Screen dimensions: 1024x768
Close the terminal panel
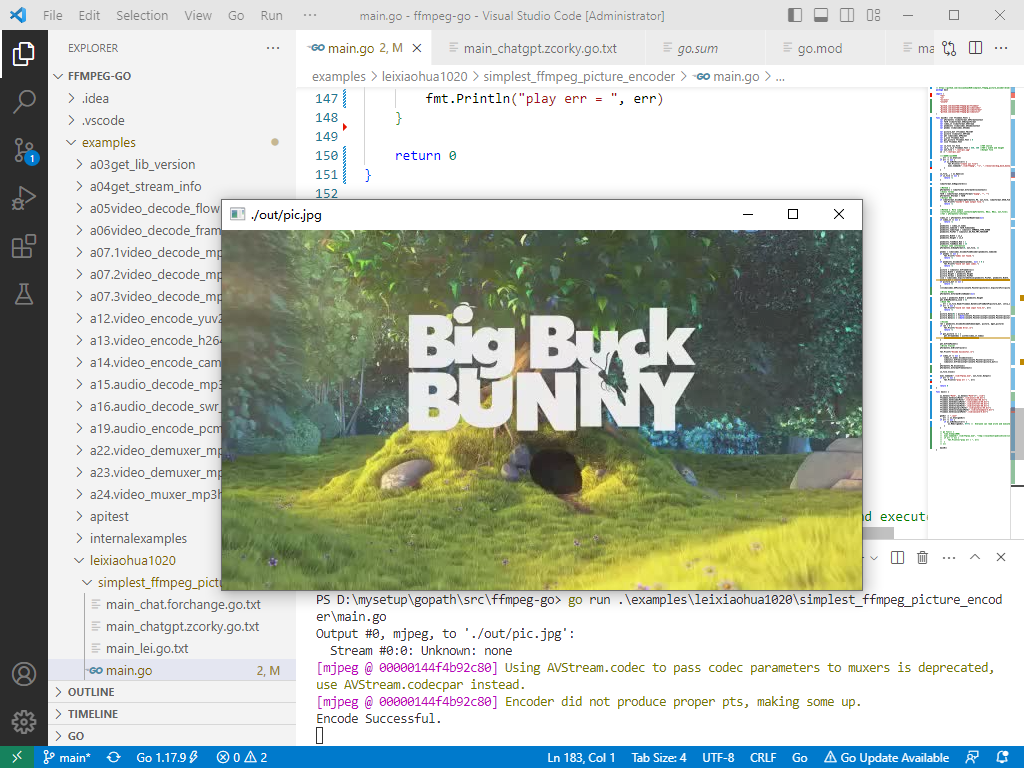click(x=1000, y=557)
